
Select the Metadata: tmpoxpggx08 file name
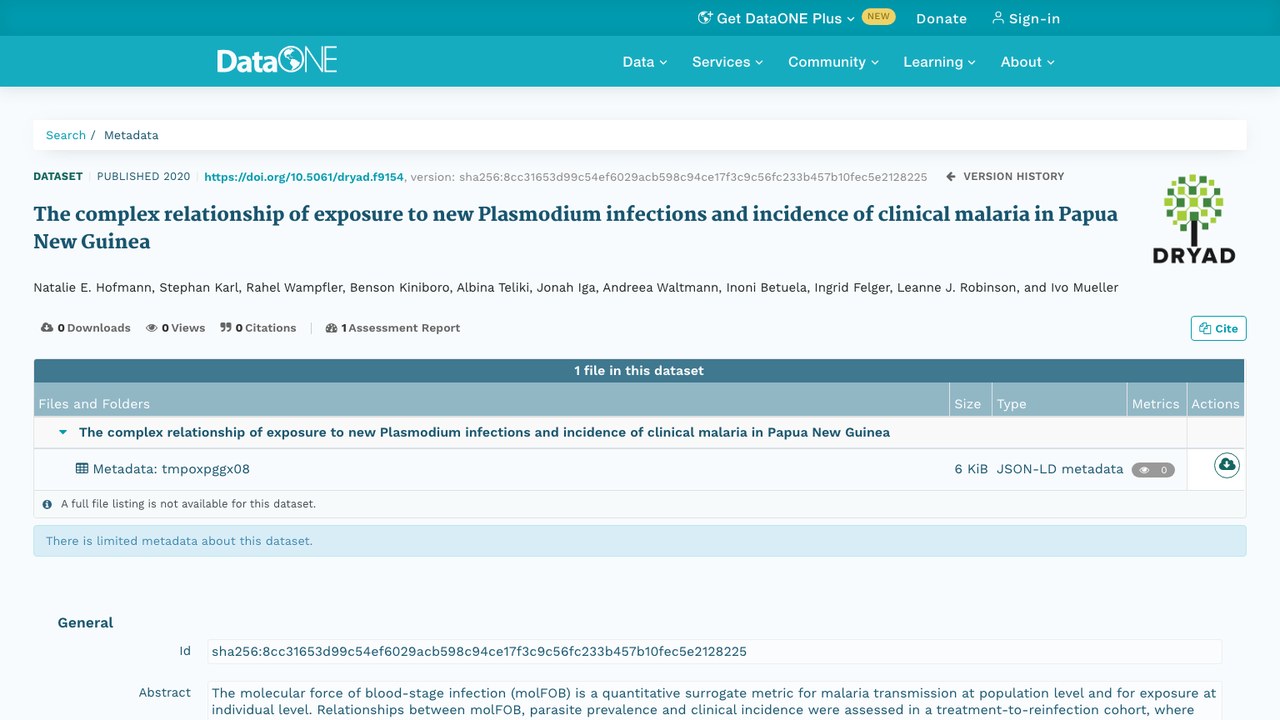click(171, 469)
